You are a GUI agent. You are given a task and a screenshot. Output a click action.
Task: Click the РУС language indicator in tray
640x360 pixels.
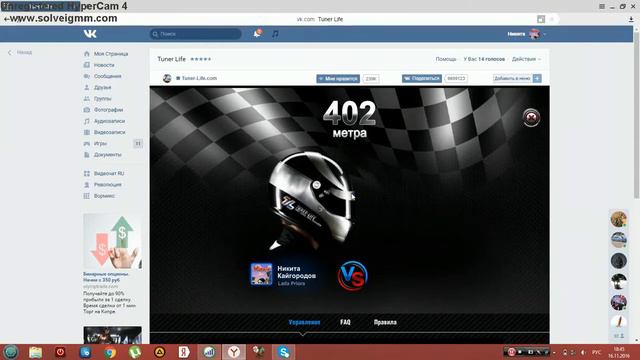click(597, 352)
